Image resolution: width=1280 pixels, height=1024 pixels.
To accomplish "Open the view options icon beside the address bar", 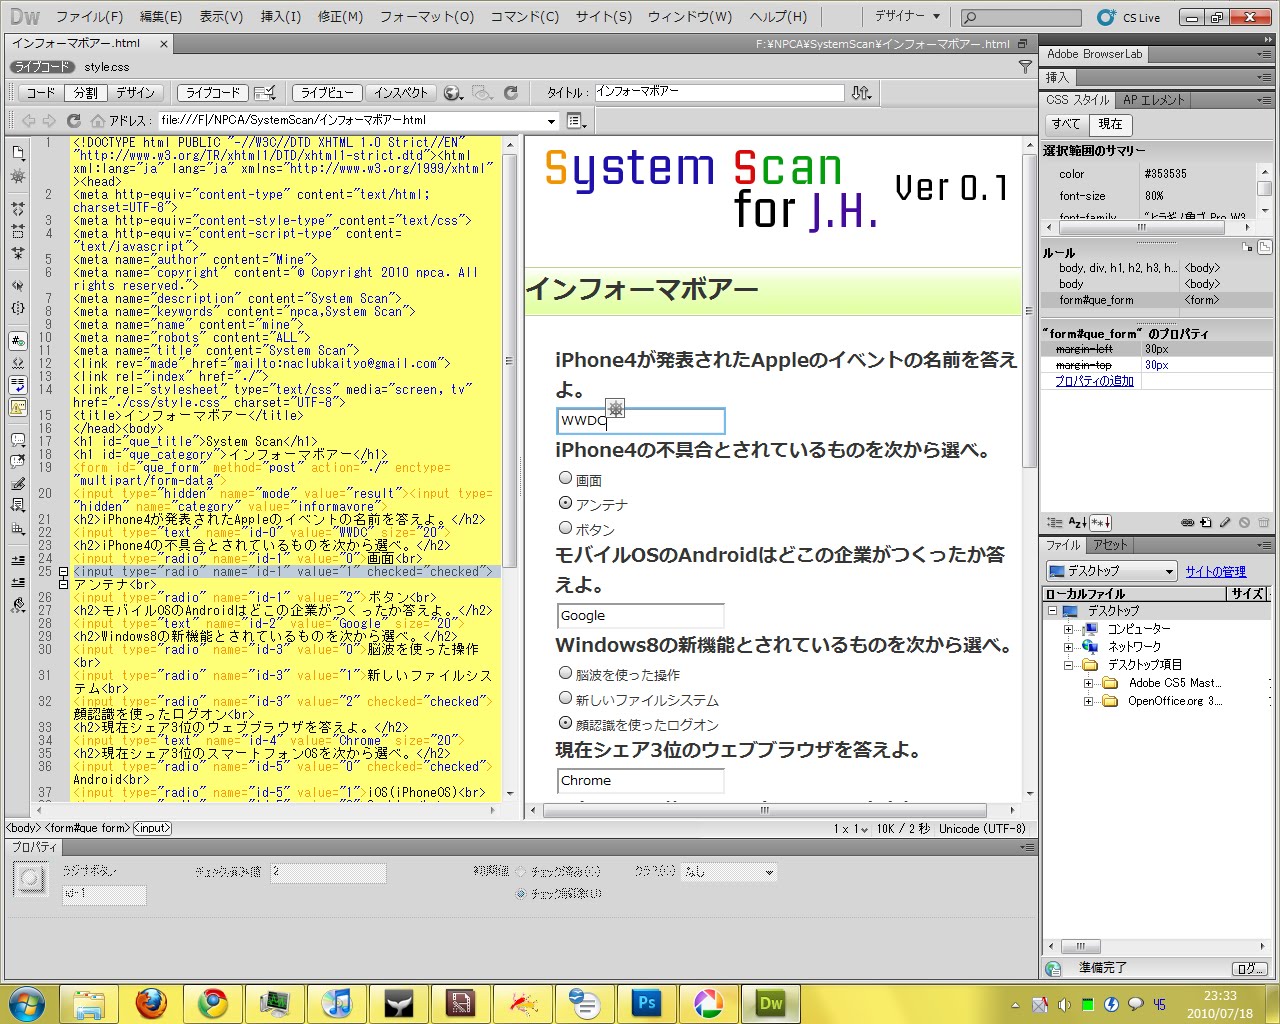I will click(x=577, y=120).
